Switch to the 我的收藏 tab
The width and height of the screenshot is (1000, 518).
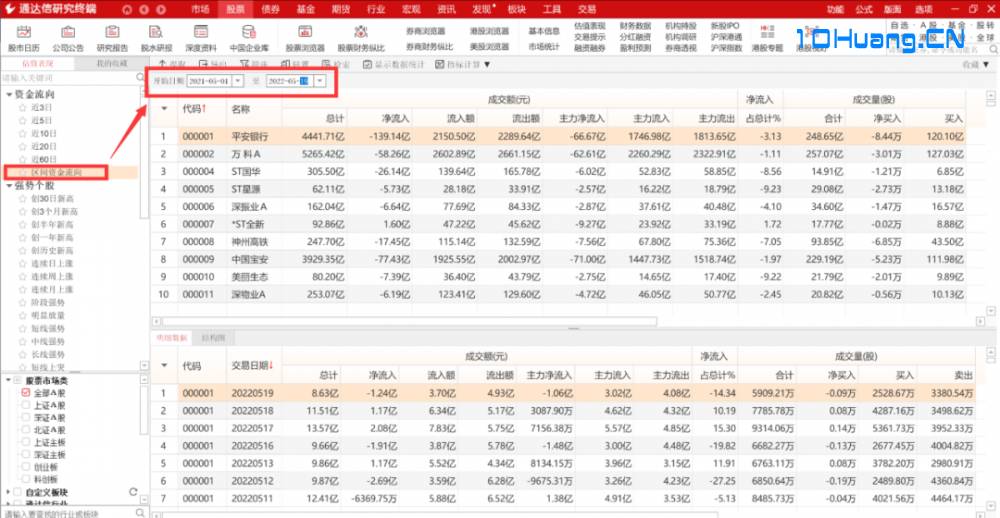tap(112, 63)
